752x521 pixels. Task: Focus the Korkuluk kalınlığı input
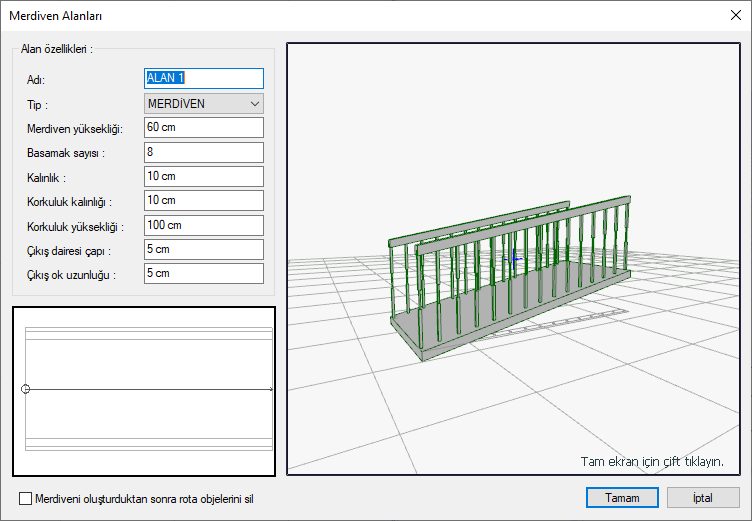203,201
